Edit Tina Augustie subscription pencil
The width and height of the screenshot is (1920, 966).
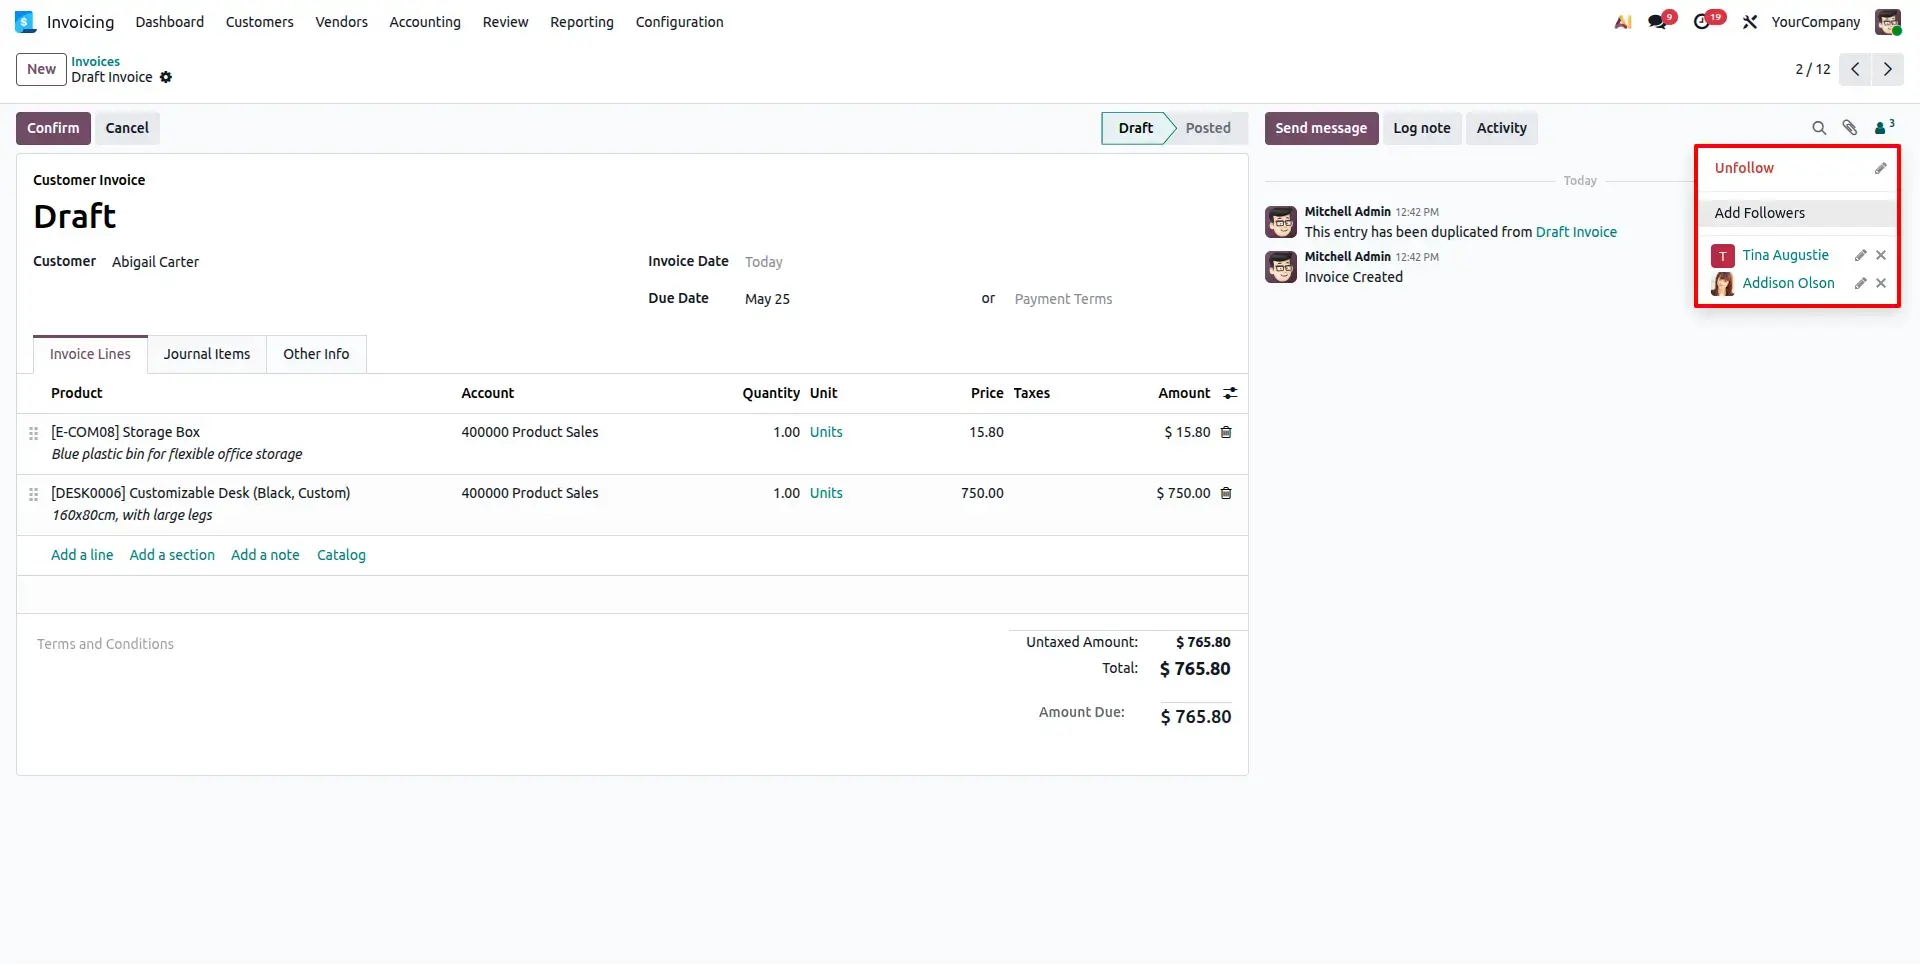pyautogui.click(x=1861, y=255)
